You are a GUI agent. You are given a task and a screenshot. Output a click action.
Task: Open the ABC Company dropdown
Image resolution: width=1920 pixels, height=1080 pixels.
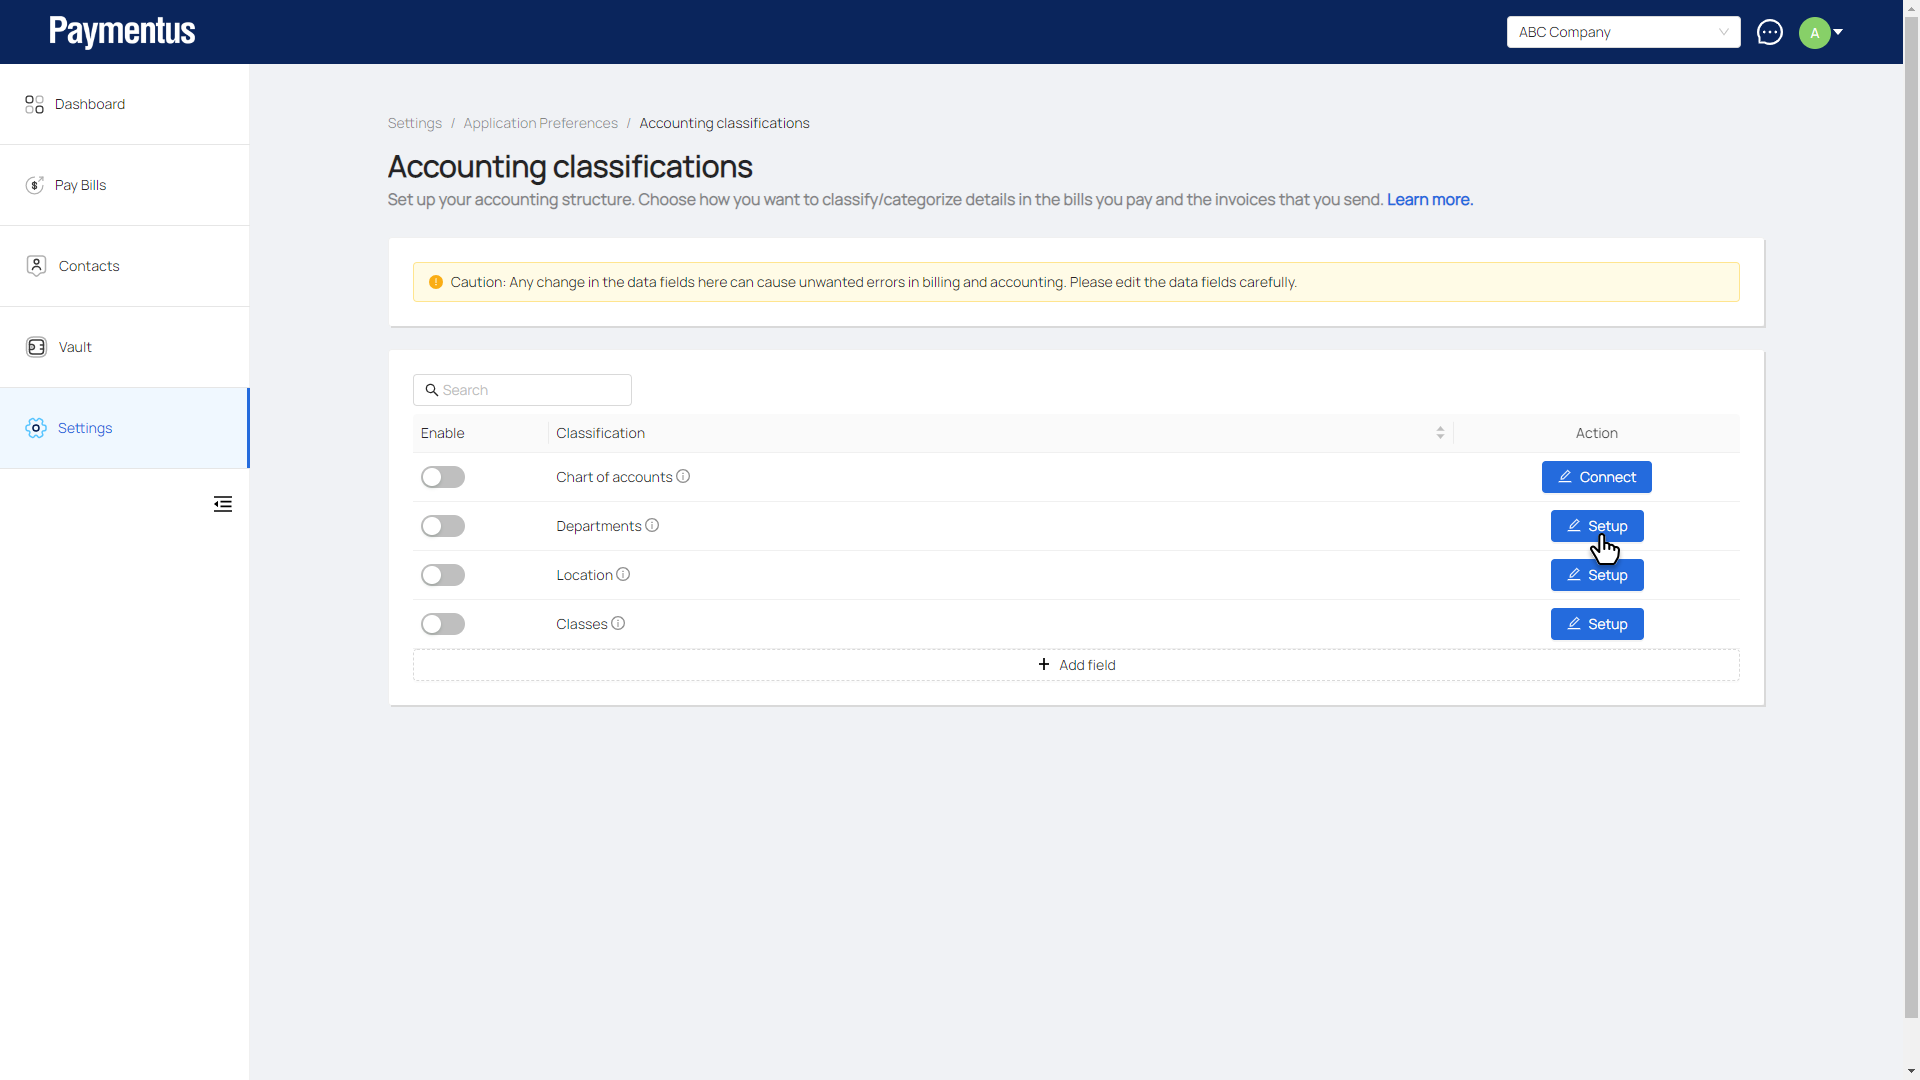point(1622,32)
